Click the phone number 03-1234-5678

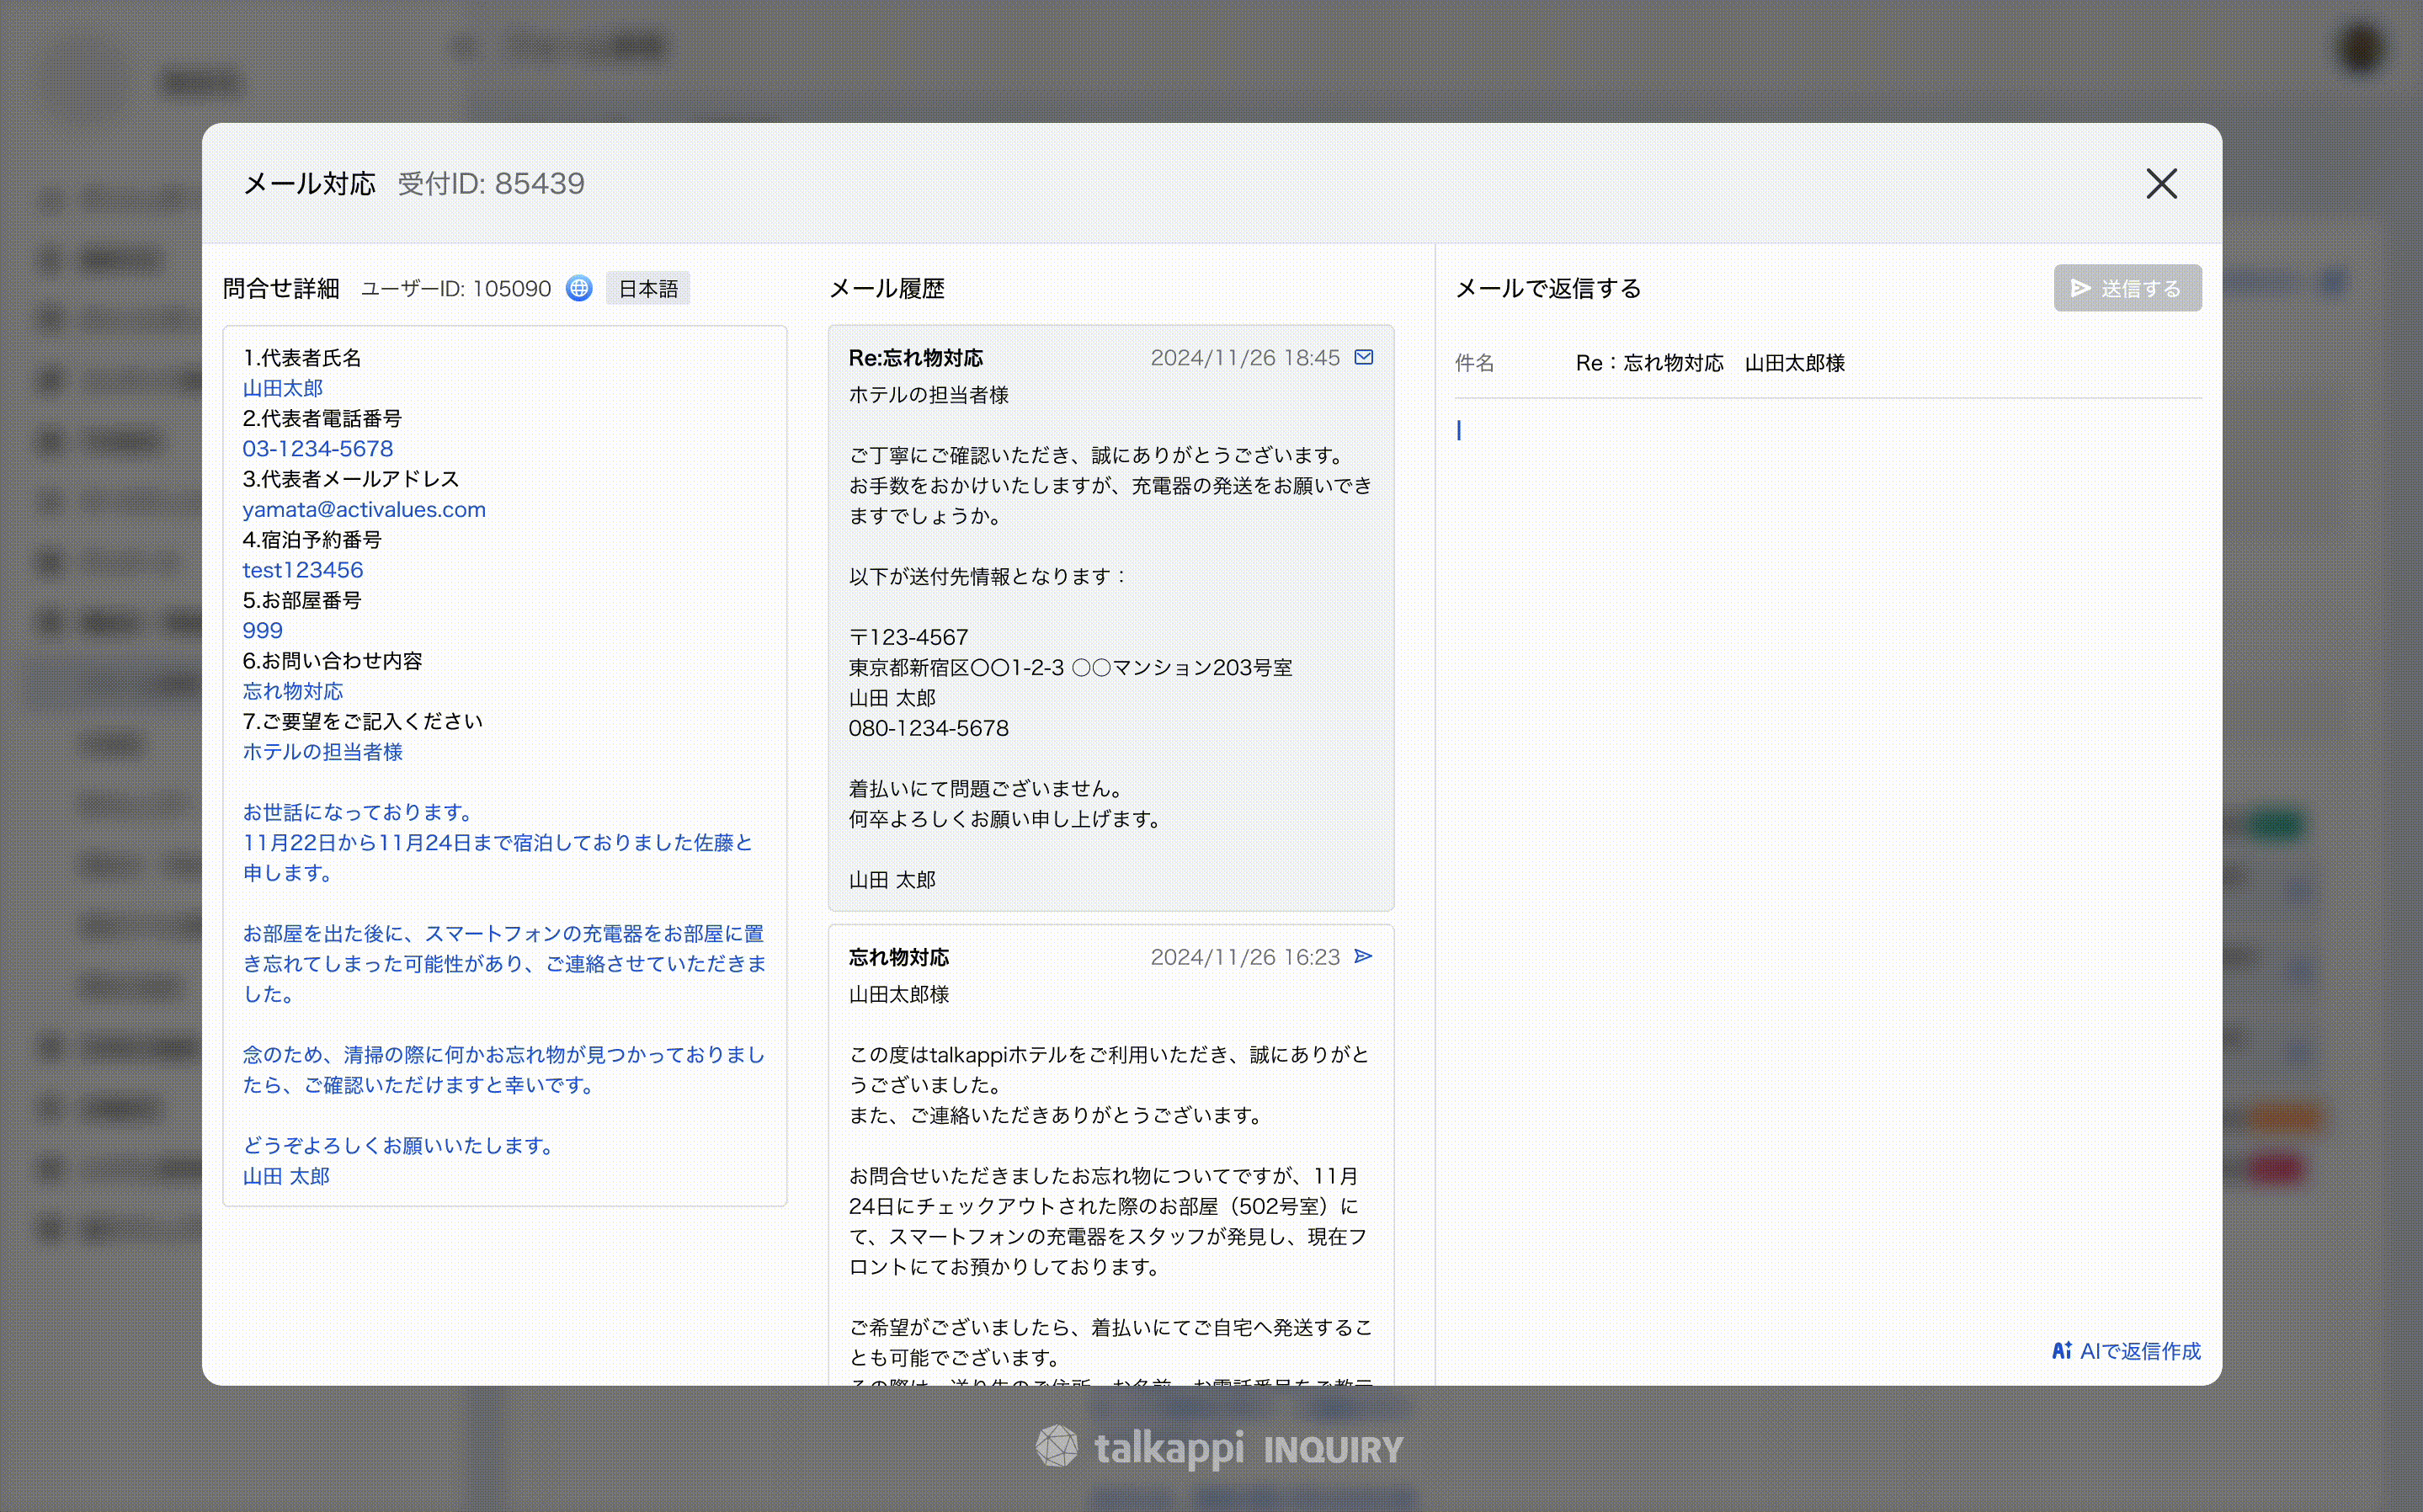317,449
